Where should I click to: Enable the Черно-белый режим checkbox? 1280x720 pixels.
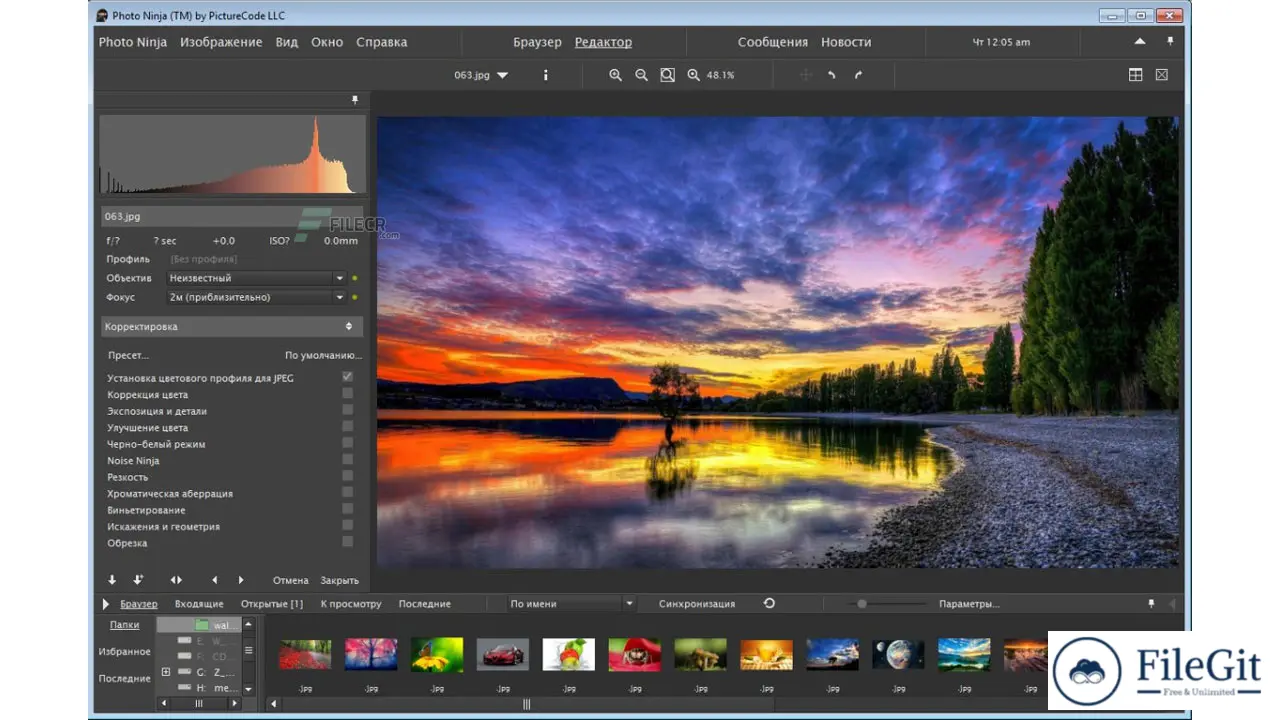(347, 443)
